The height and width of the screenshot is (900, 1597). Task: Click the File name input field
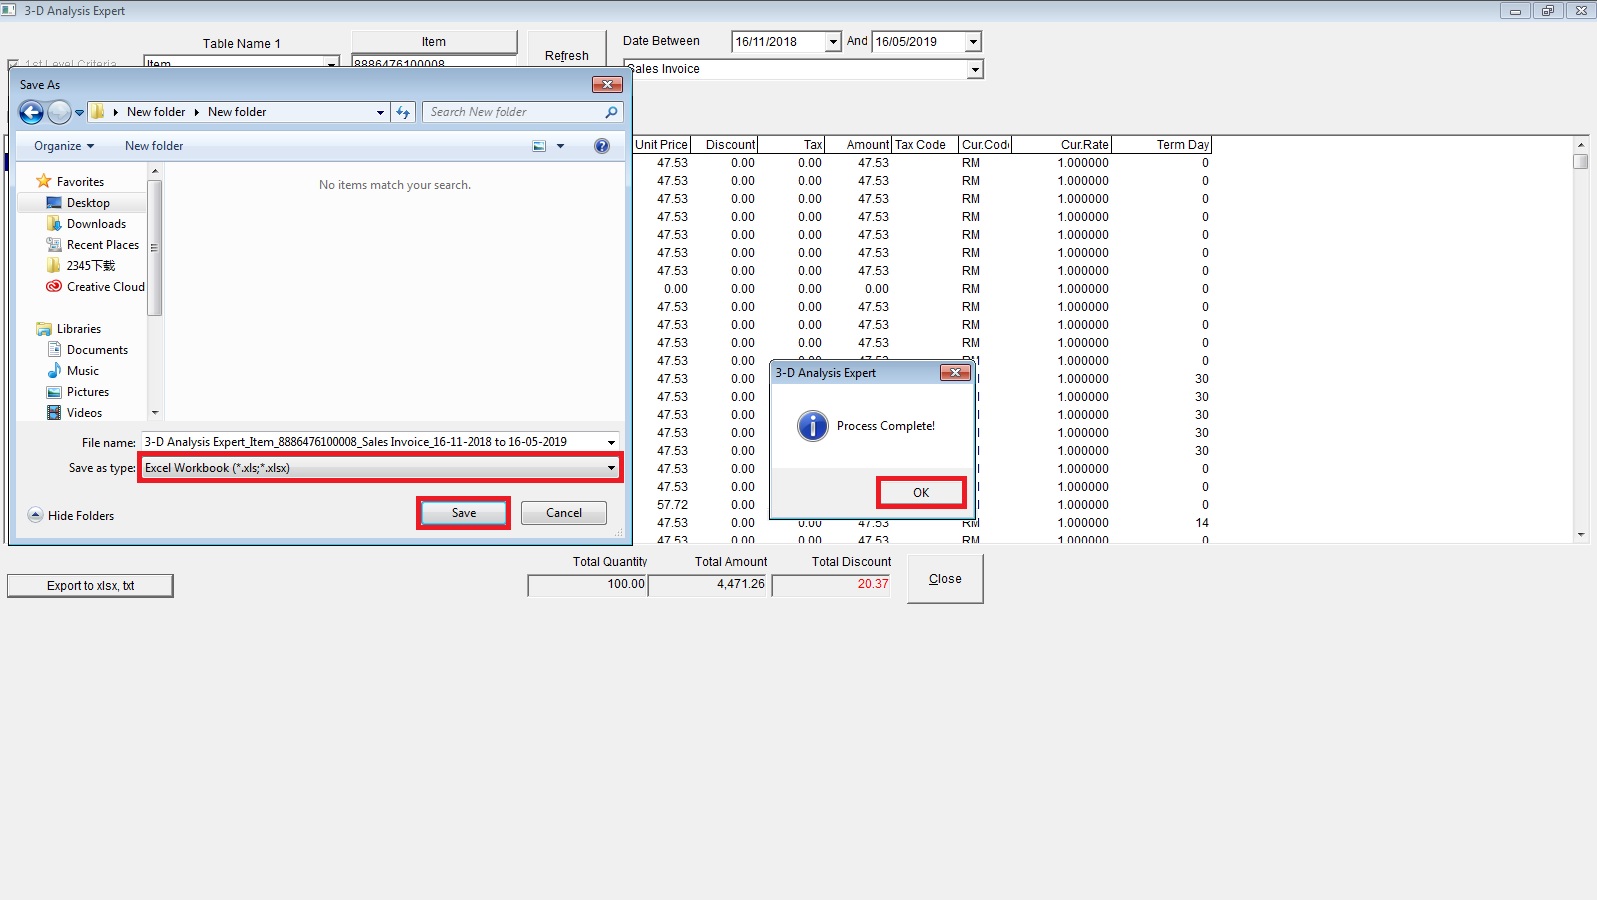[370, 442]
